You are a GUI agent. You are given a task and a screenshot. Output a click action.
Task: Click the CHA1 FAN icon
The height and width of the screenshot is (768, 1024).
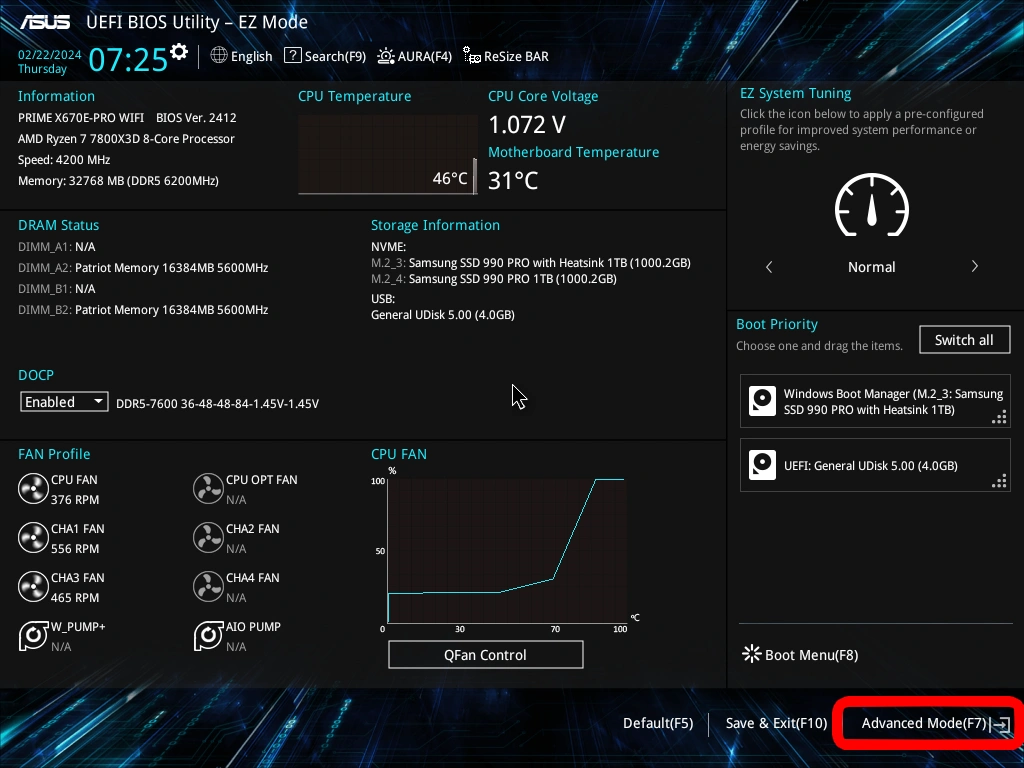[33, 537]
